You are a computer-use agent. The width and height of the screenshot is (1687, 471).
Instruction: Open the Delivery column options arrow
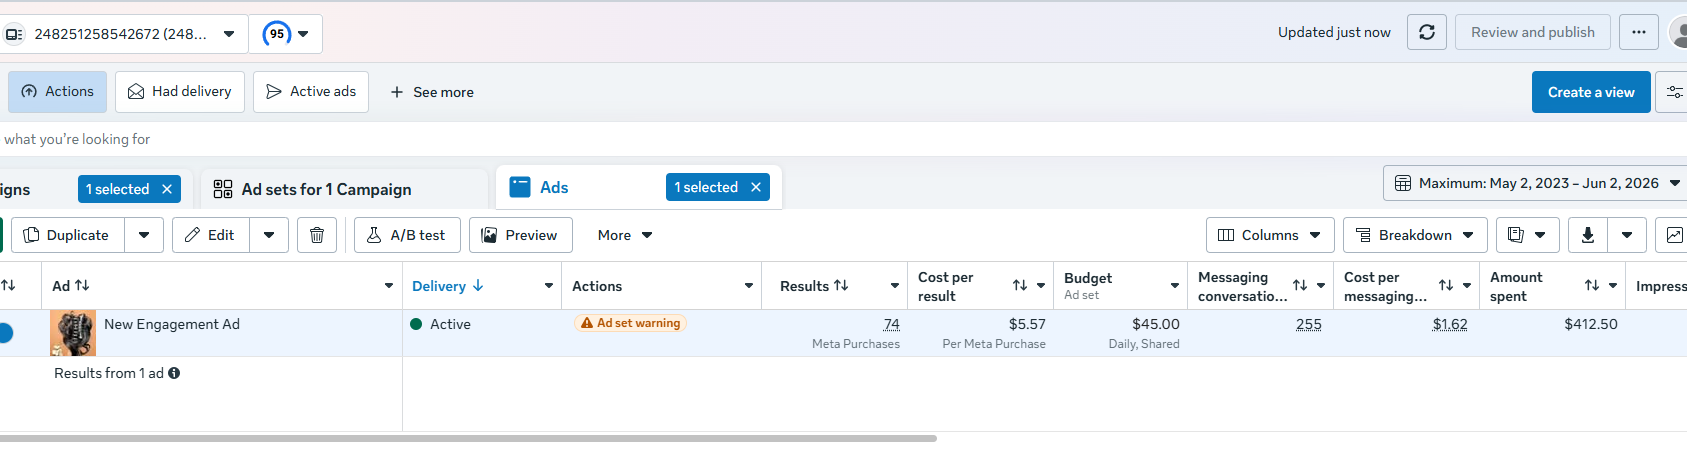pyautogui.click(x=549, y=286)
